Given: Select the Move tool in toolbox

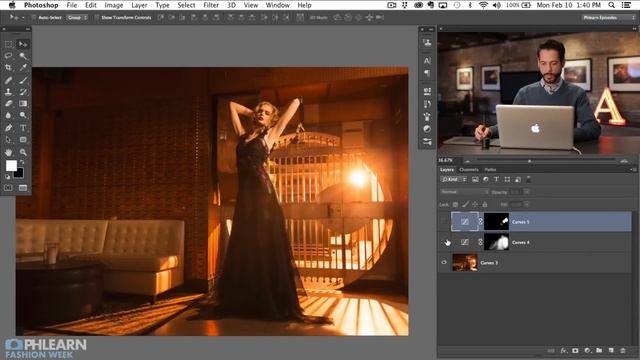Looking at the screenshot, I should (x=23, y=44).
